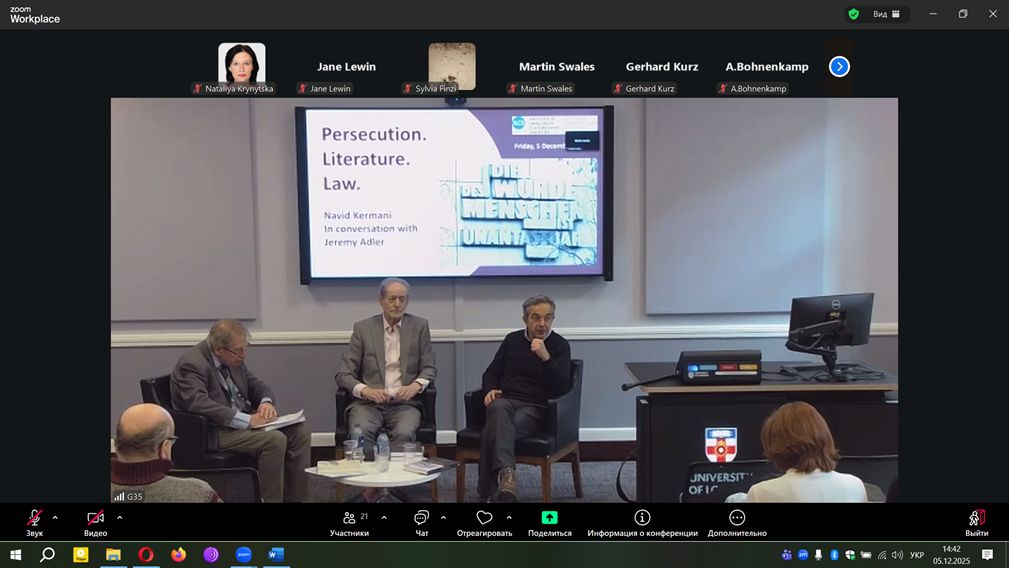Screen dimensions: 1009x568
Task: Open the Дополнительно more options menu
Action: click(737, 518)
